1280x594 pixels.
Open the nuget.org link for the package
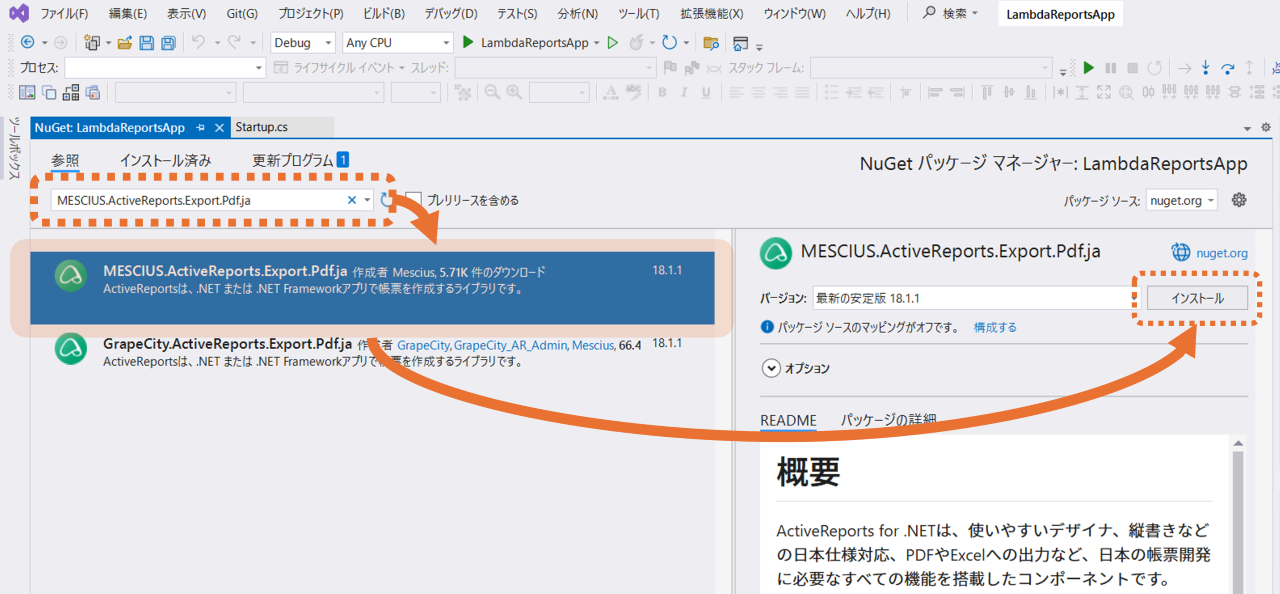click(1222, 253)
